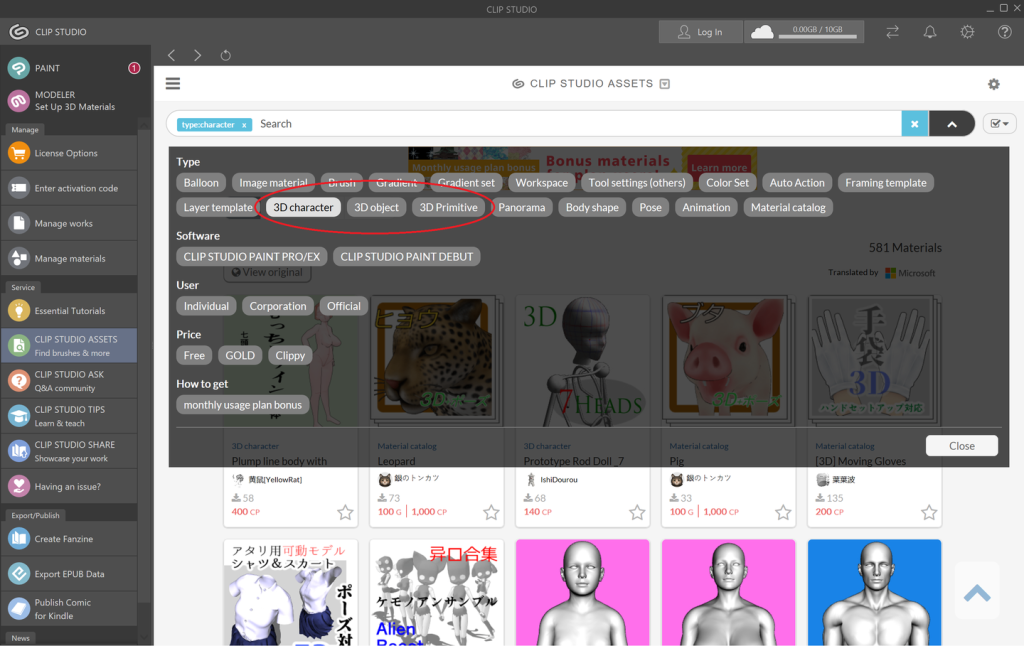Toggle the Official user filter
This screenshot has height=646, width=1024.
344,306
